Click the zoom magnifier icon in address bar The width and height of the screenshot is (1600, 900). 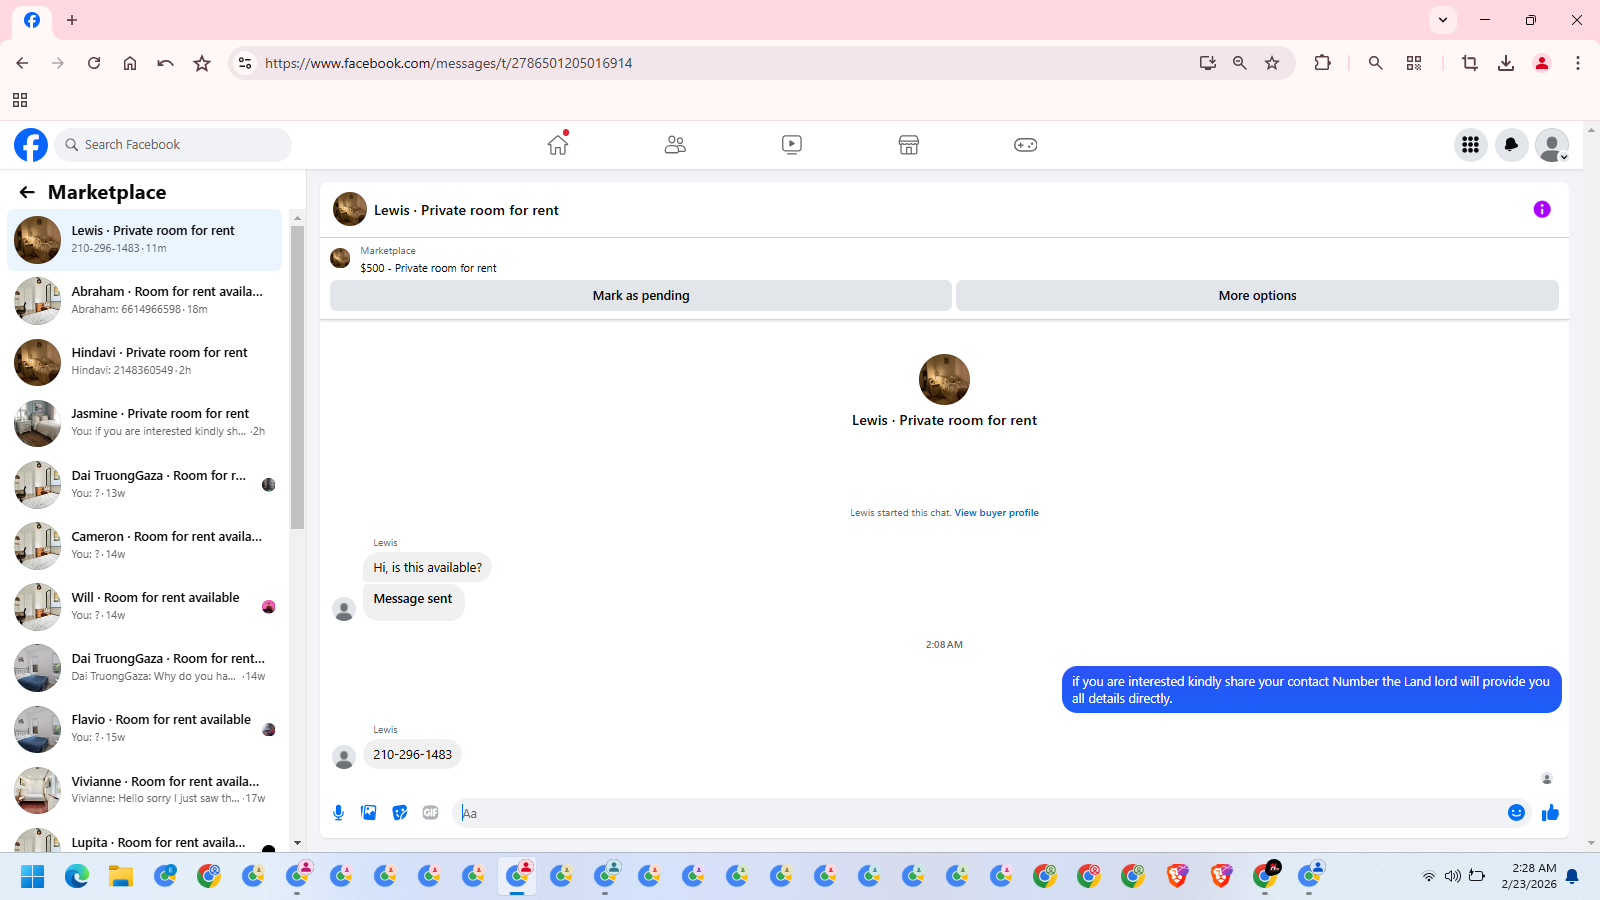pyautogui.click(x=1240, y=63)
